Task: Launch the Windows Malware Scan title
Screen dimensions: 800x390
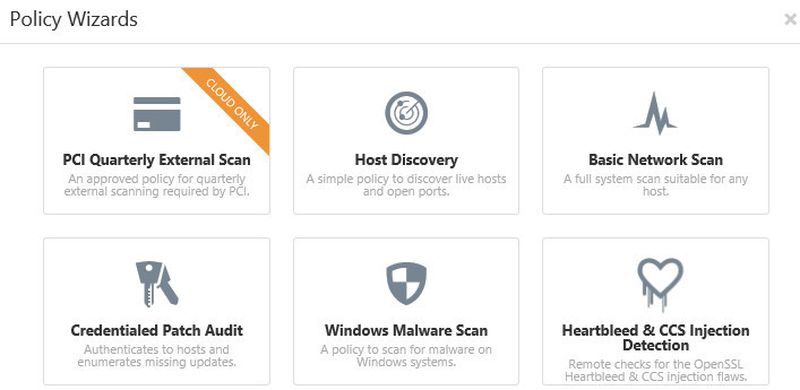Action: pyautogui.click(x=406, y=330)
